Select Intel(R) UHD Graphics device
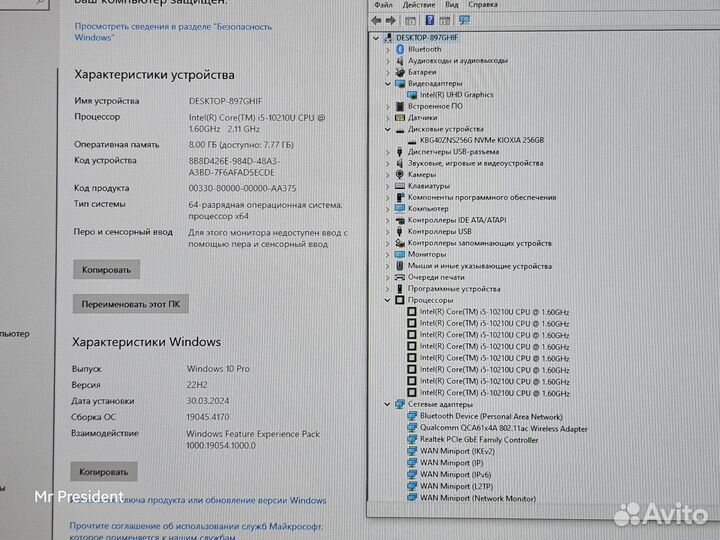Viewport: 720px width, 540px height. pyautogui.click(x=456, y=95)
